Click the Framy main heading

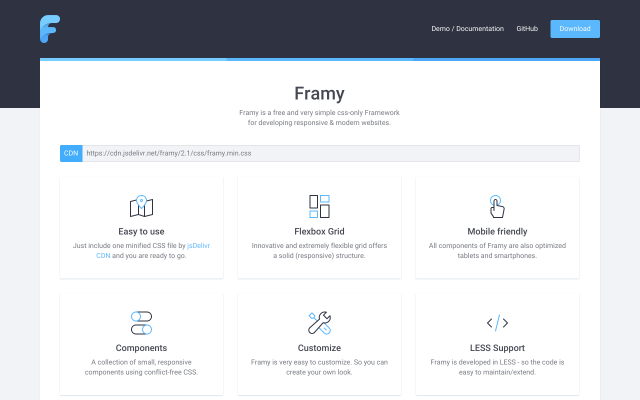(x=319, y=94)
